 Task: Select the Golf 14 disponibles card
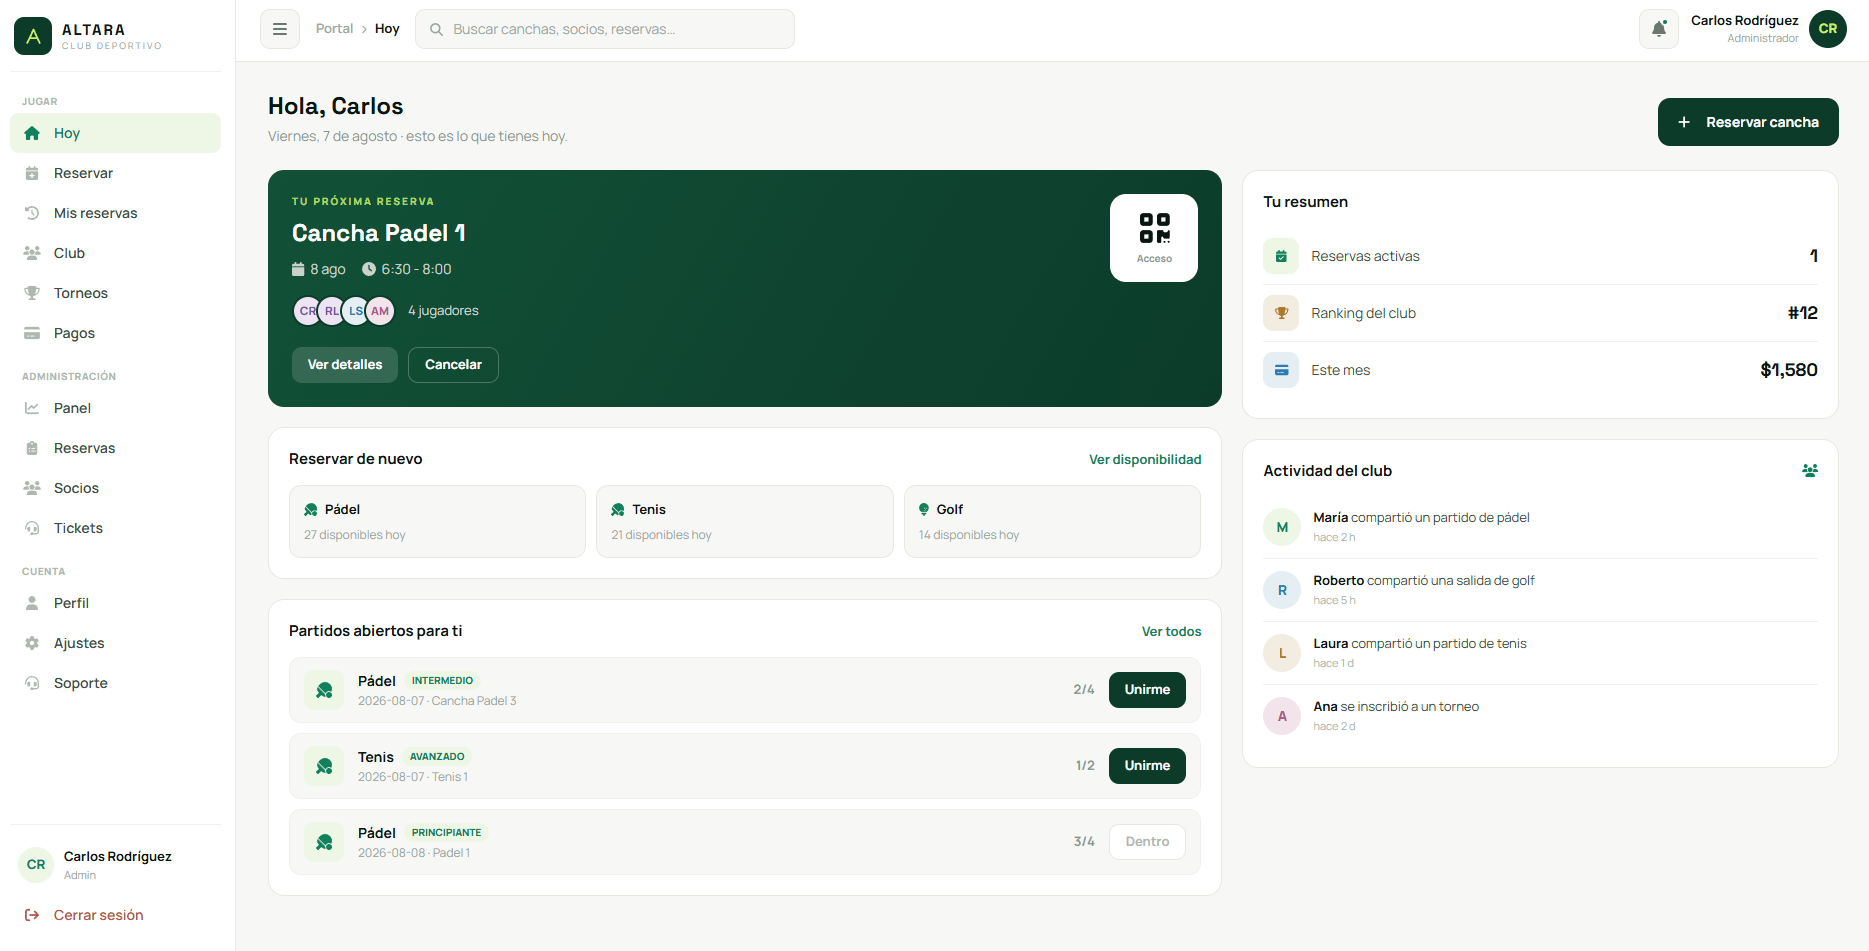pyautogui.click(x=1052, y=521)
